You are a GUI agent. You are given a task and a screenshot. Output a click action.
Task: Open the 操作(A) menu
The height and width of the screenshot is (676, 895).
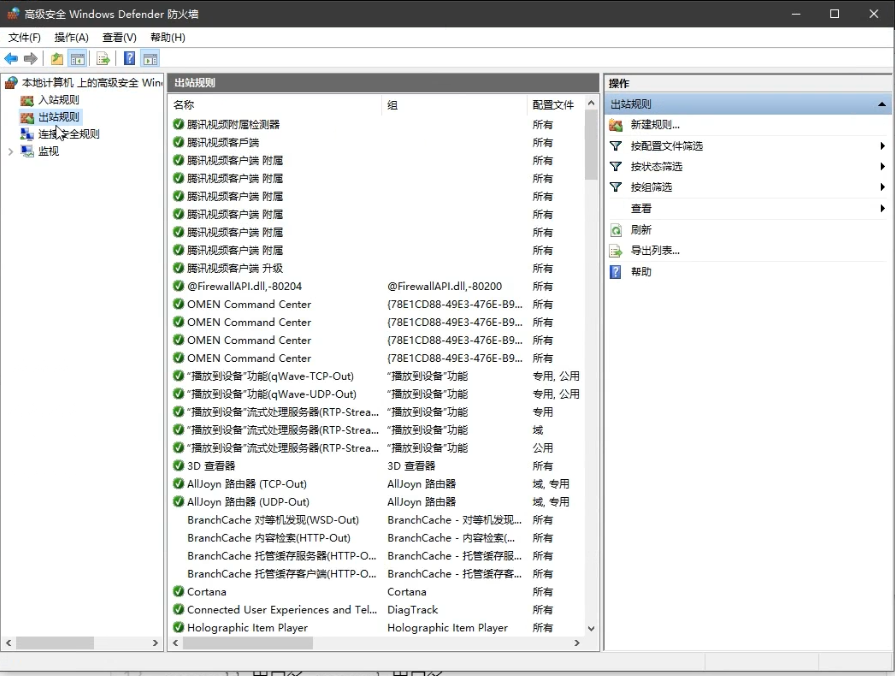click(71, 38)
